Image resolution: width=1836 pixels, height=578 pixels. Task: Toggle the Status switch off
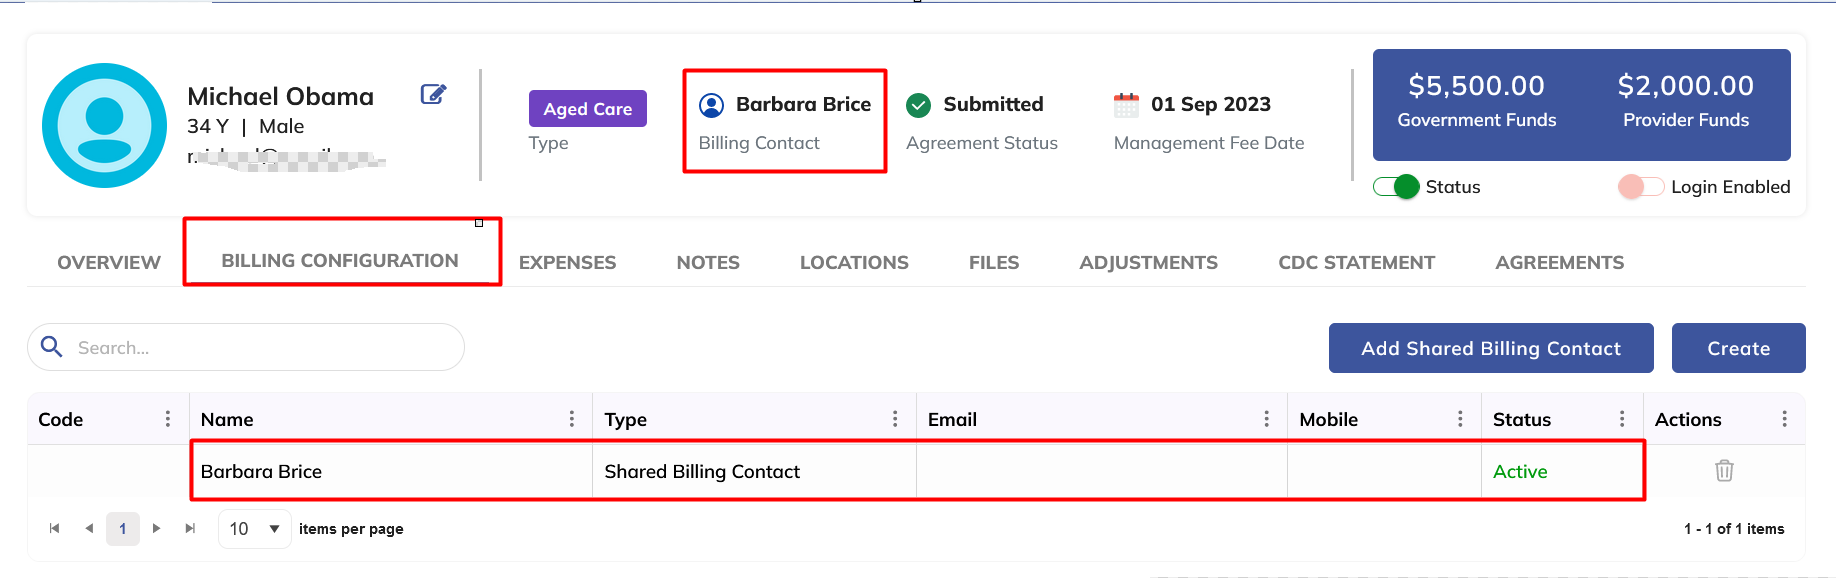[x=1396, y=187]
